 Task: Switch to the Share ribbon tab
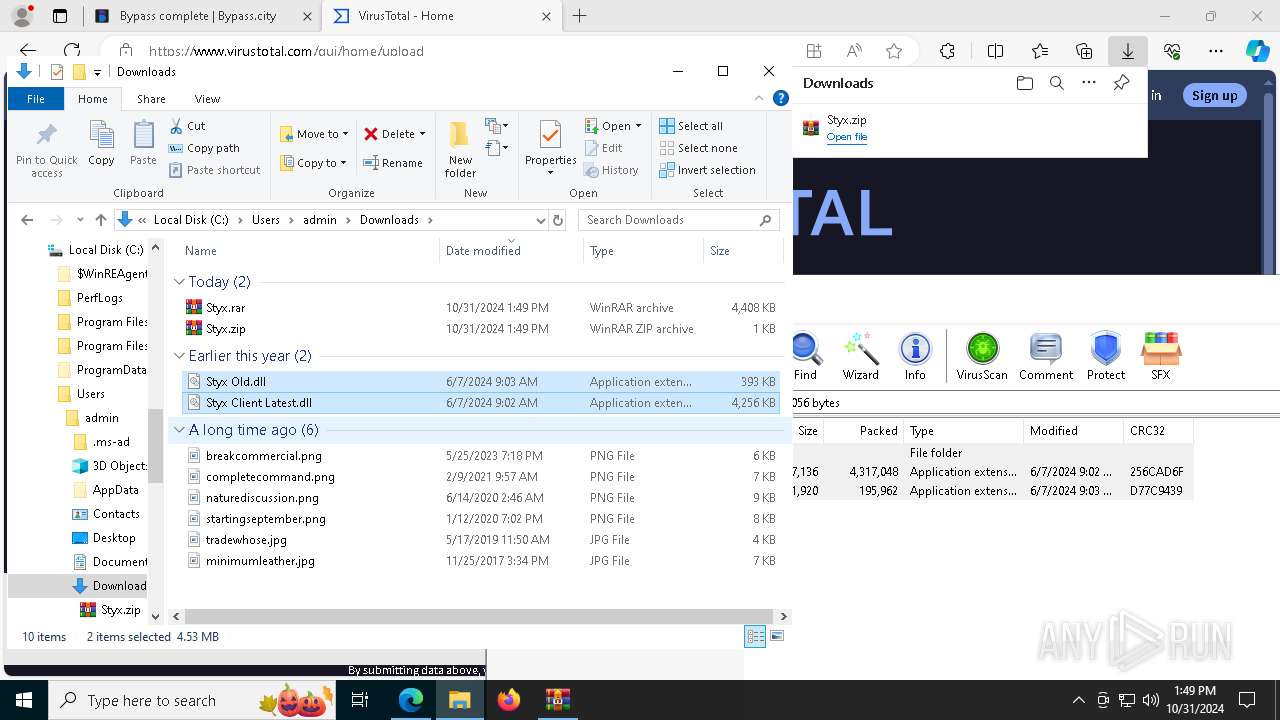click(x=151, y=99)
